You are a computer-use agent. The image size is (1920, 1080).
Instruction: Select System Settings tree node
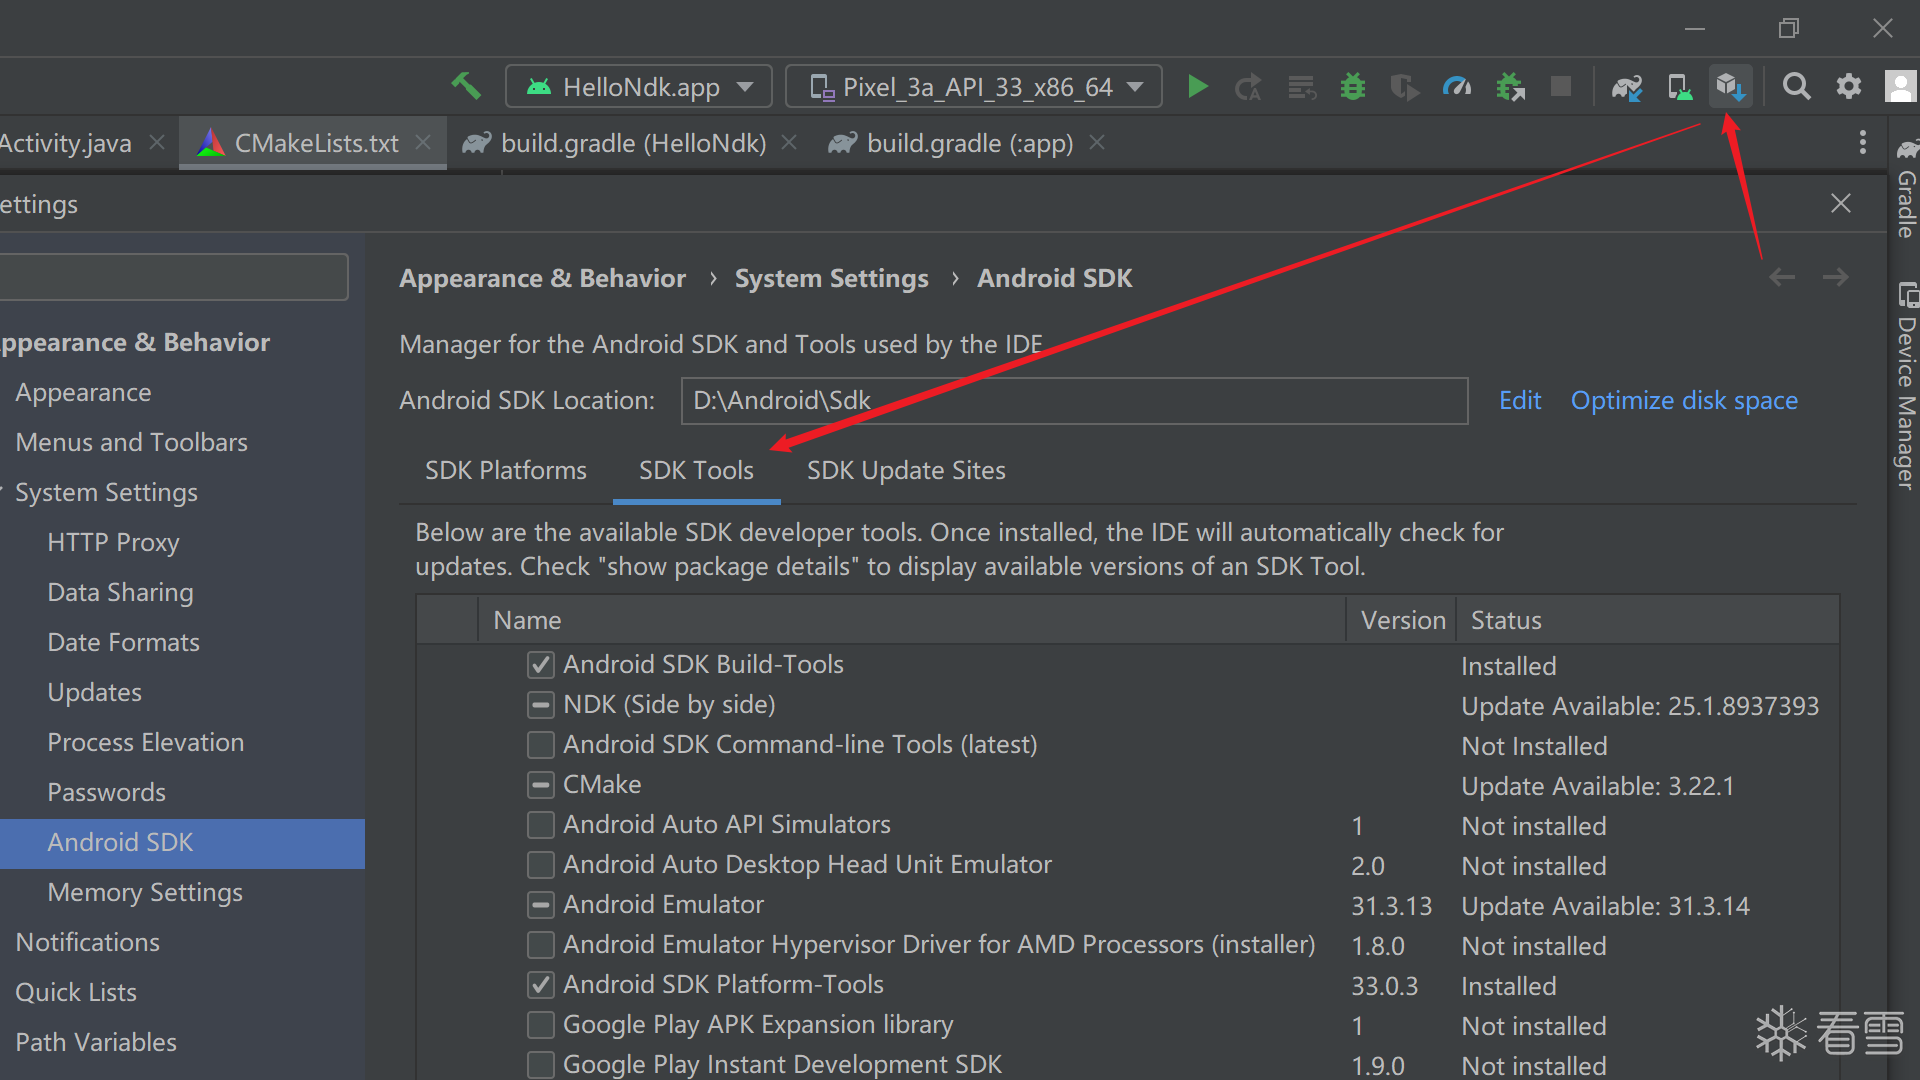coord(106,492)
